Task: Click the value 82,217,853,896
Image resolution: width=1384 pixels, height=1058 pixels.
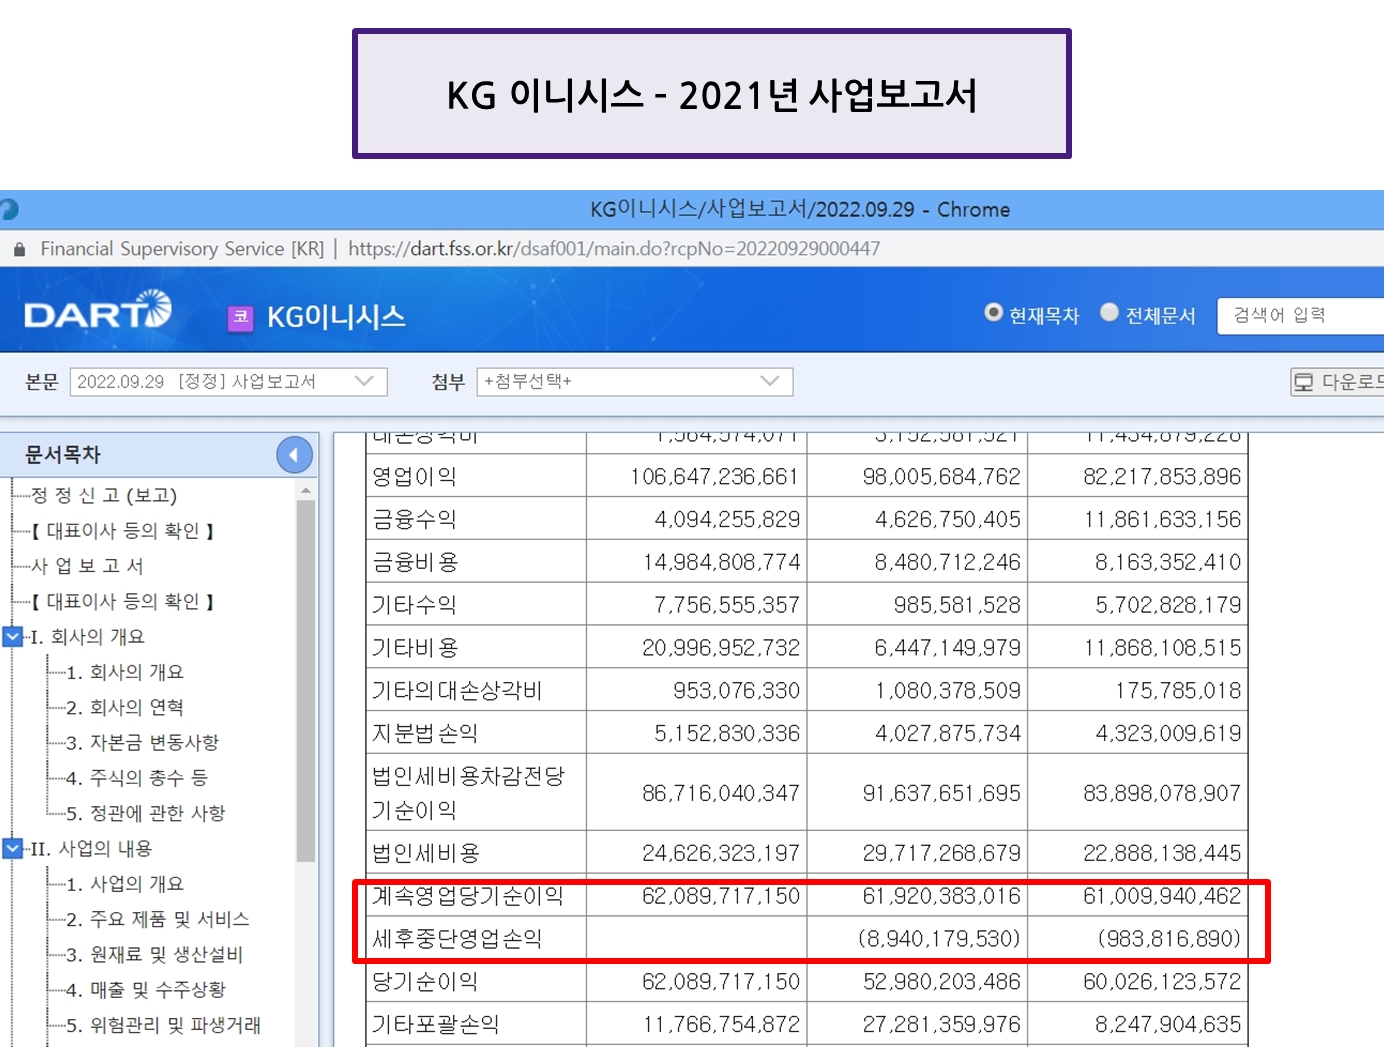Action: [x=1162, y=477]
